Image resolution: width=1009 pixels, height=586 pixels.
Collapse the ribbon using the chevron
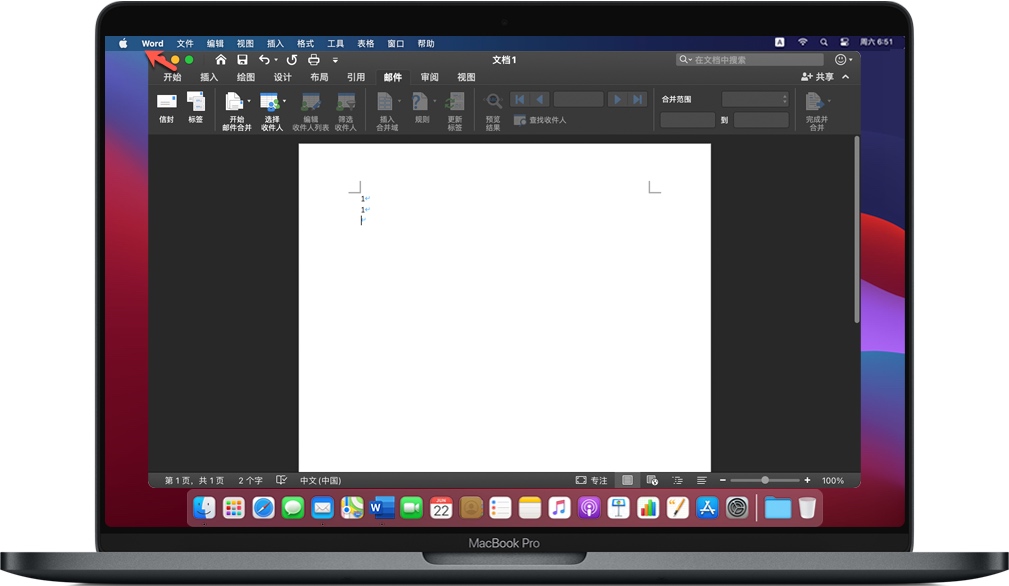pos(845,77)
